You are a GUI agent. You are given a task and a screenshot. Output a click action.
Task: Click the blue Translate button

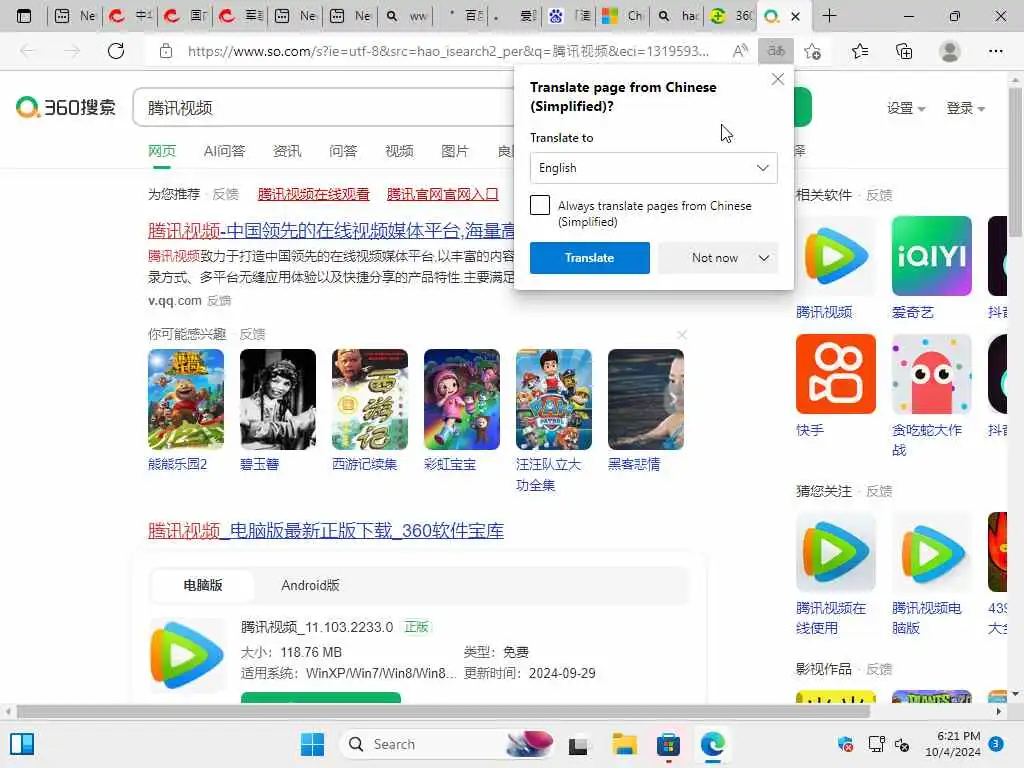click(x=590, y=258)
